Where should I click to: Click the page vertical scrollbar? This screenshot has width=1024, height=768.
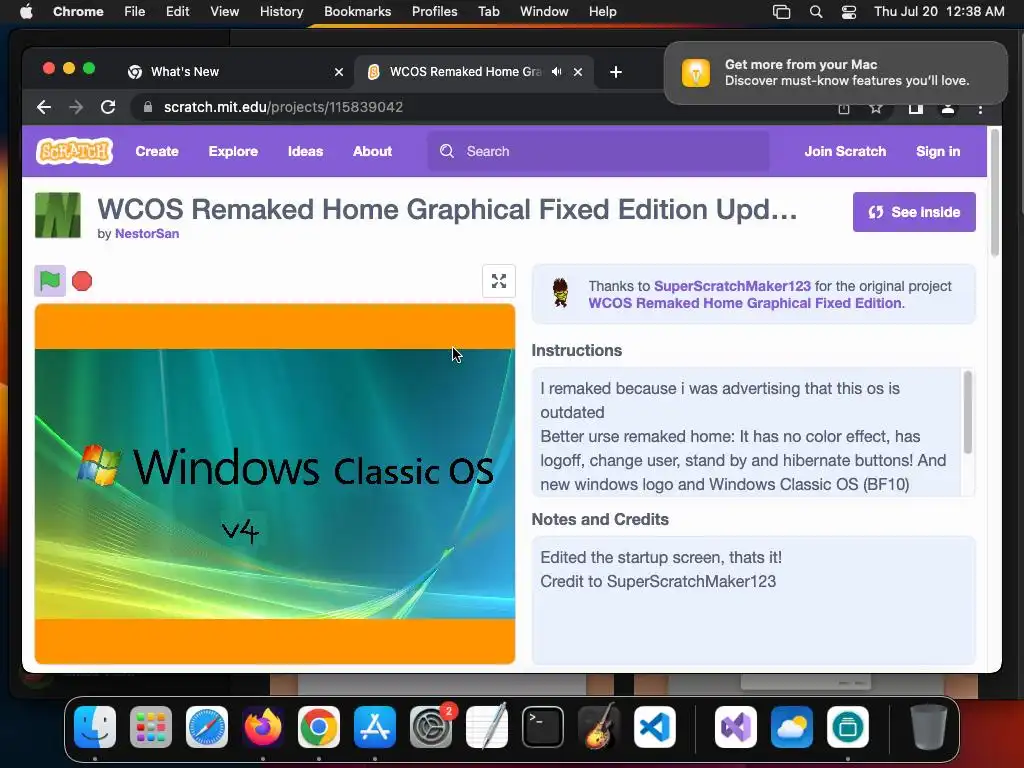[x=995, y=193]
